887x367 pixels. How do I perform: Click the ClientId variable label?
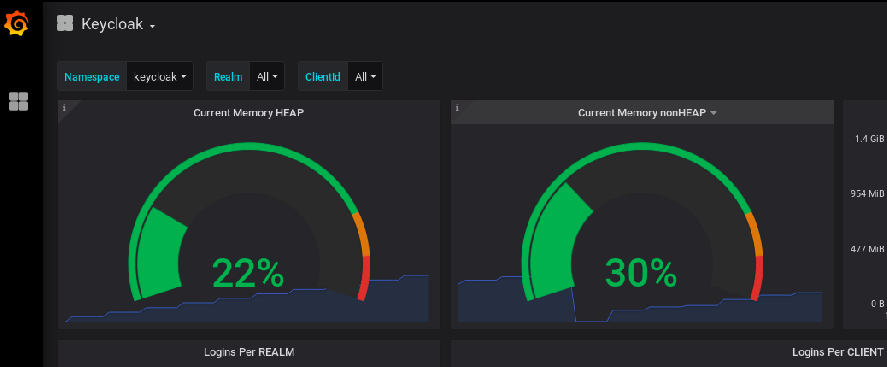(x=323, y=77)
